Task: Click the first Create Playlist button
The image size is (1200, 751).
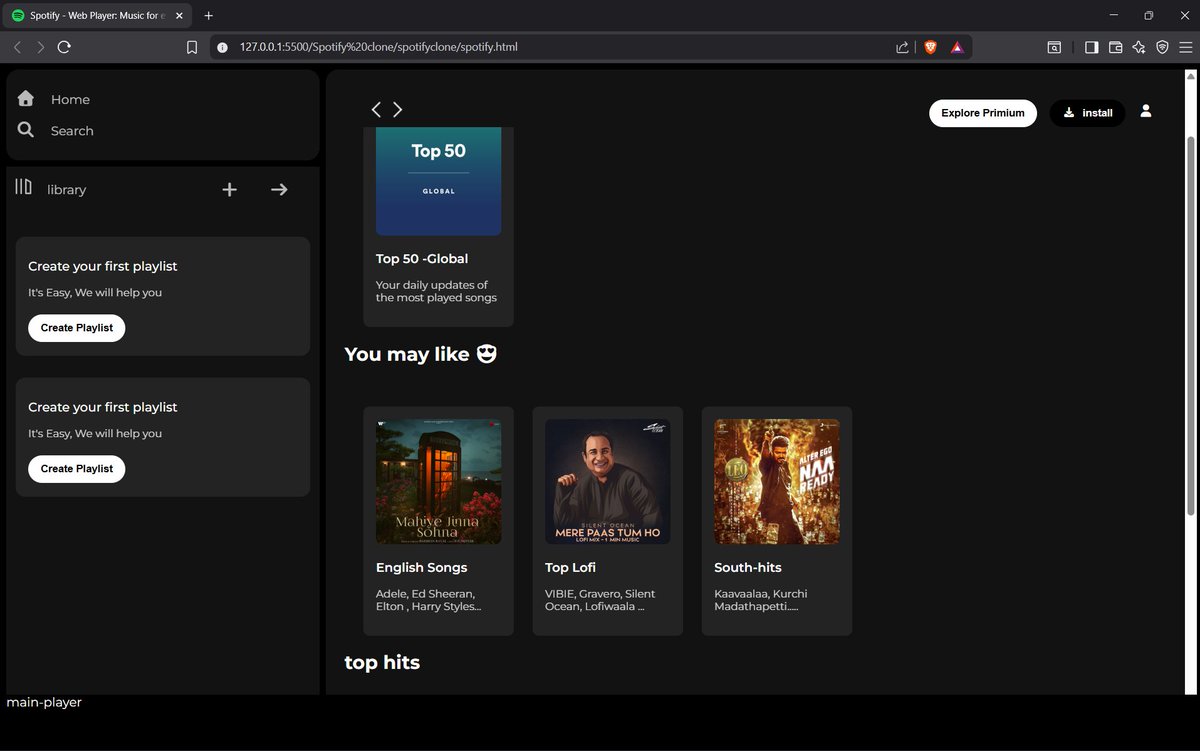Action: click(77, 328)
